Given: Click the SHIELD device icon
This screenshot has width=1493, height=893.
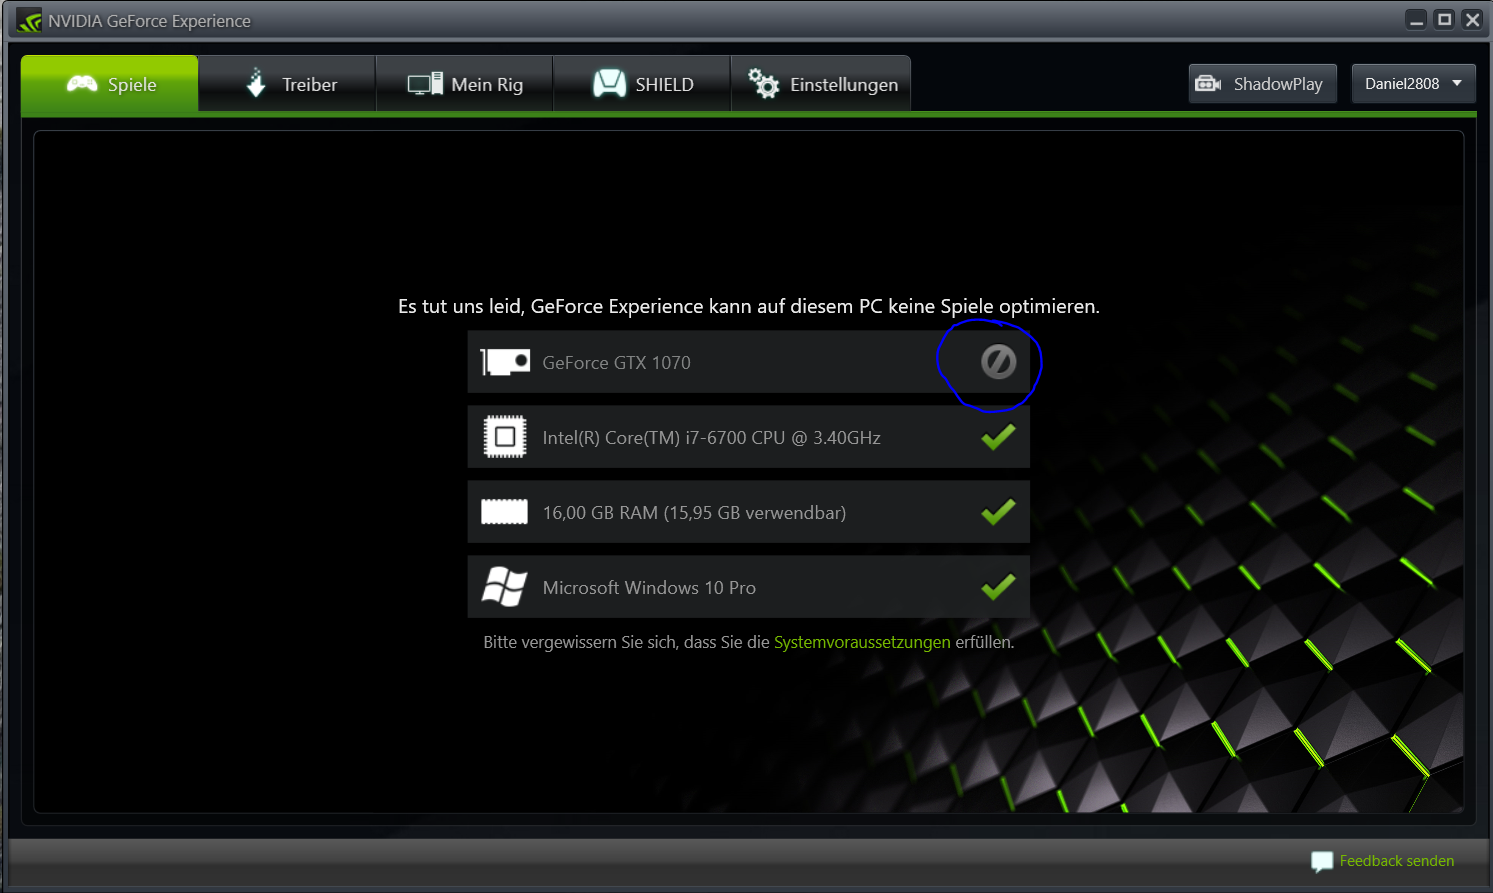Looking at the screenshot, I should click(x=609, y=84).
